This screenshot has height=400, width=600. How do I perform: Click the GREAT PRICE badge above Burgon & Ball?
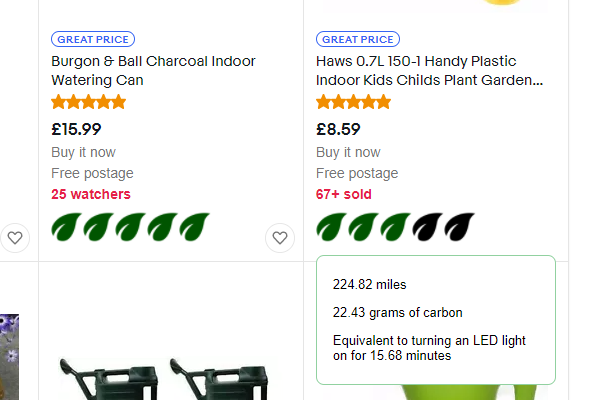click(x=91, y=40)
